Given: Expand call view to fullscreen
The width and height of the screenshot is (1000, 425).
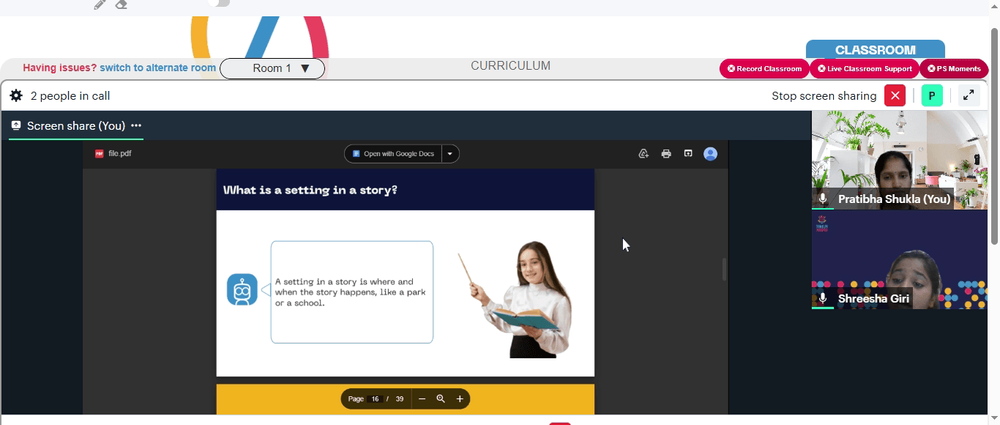Looking at the screenshot, I should pyautogui.click(x=968, y=96).
